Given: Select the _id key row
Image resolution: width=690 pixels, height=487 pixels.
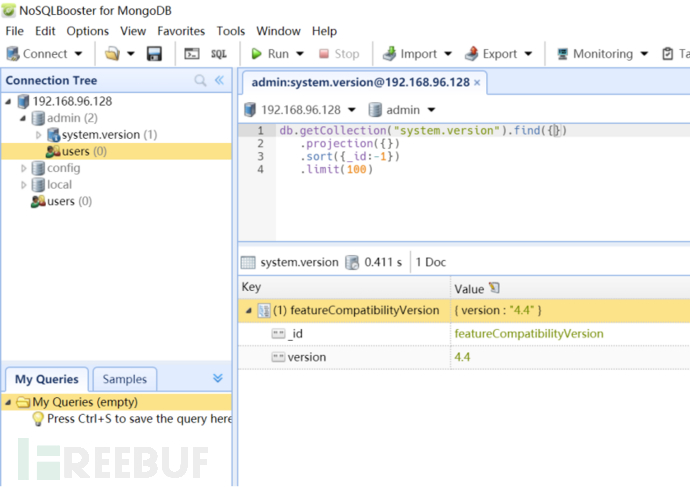Looking at the screenshot, I should [x=464, y=334].
